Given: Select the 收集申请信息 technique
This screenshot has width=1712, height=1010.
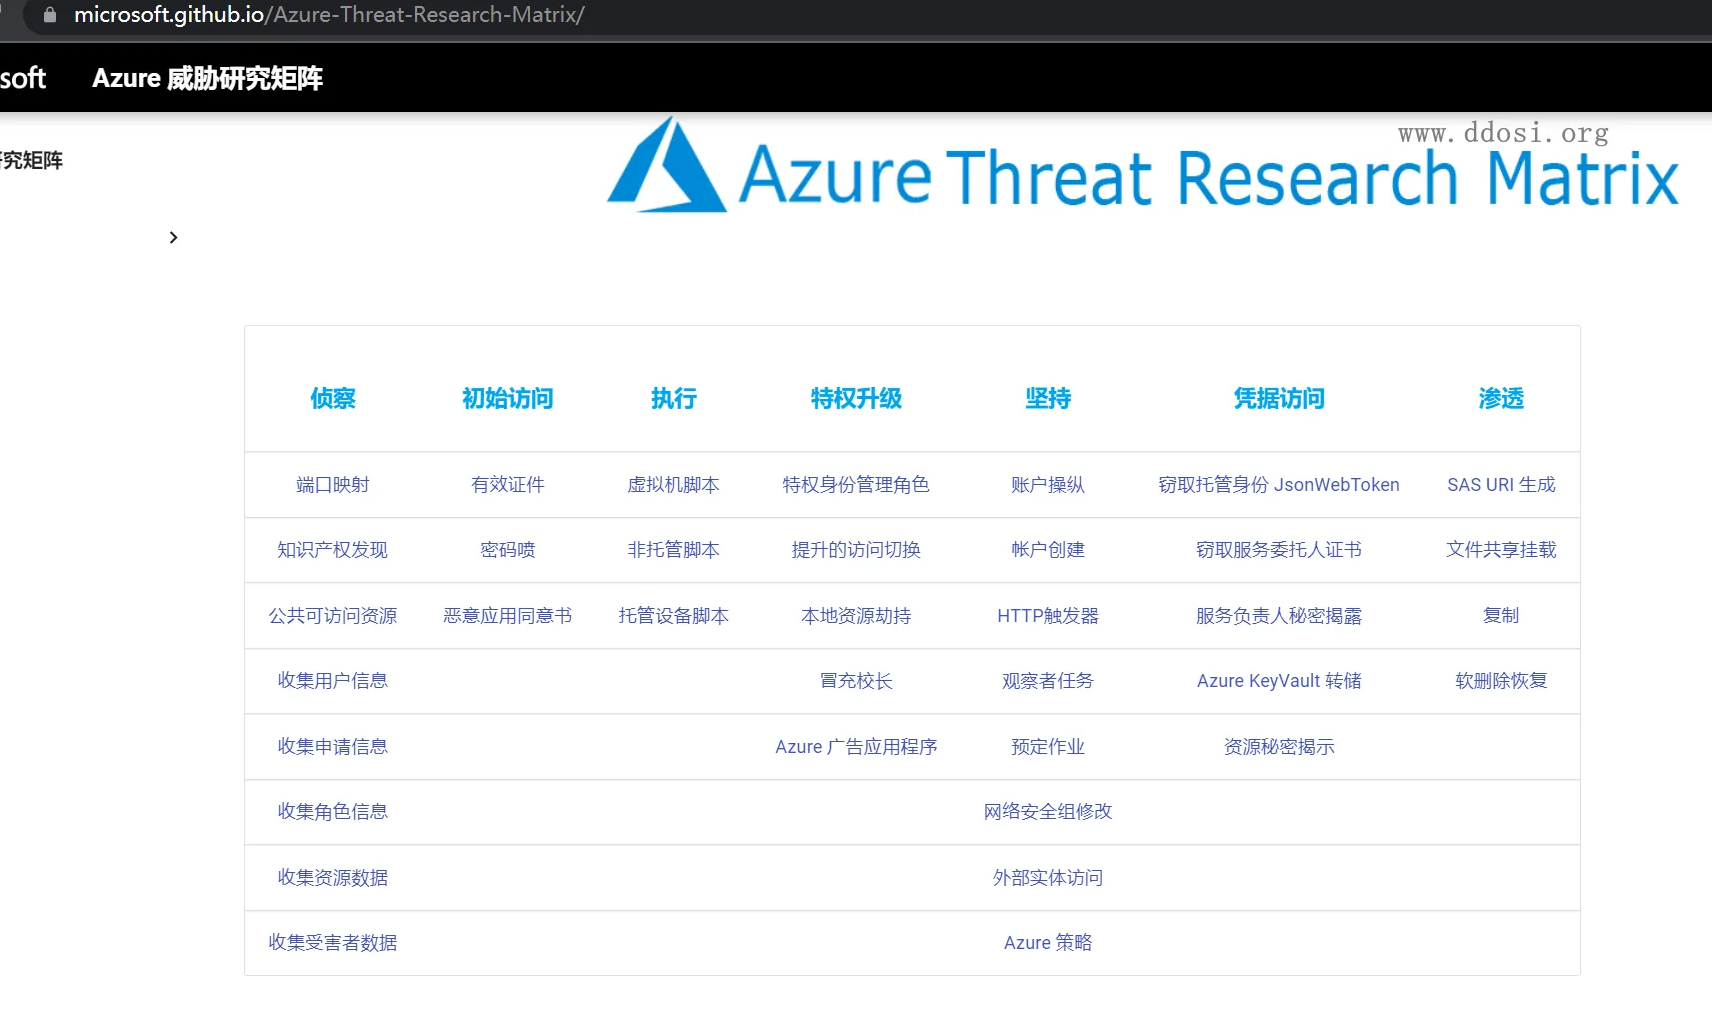Looking at the screenshot, I should click(x=333, y=747).
